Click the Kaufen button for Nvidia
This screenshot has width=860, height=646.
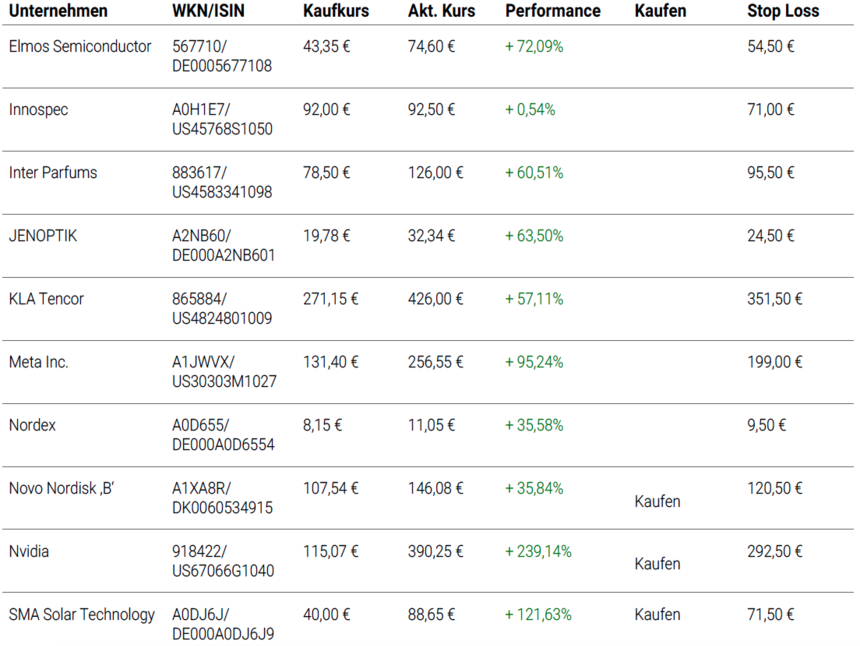pyautogui.click(x=658, y=563)
